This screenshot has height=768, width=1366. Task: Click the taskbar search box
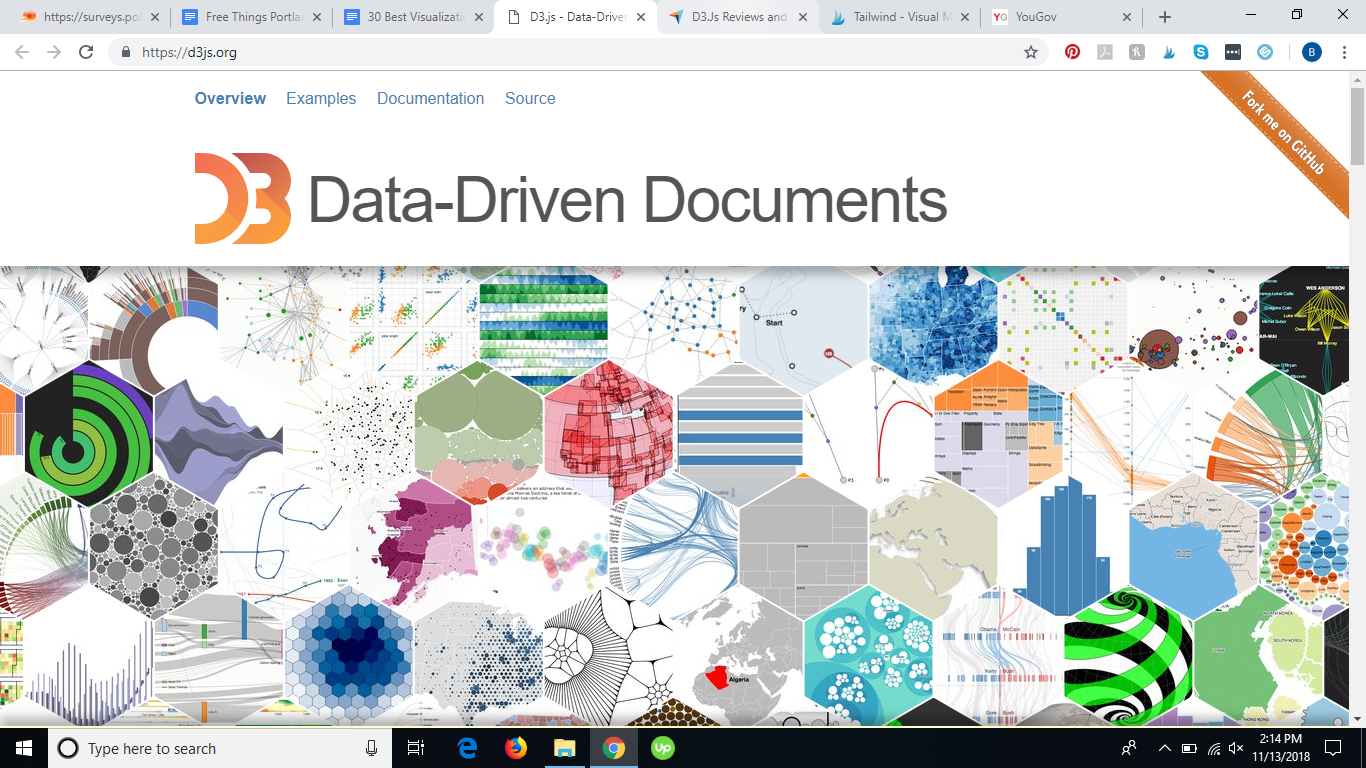click(220, 748)
